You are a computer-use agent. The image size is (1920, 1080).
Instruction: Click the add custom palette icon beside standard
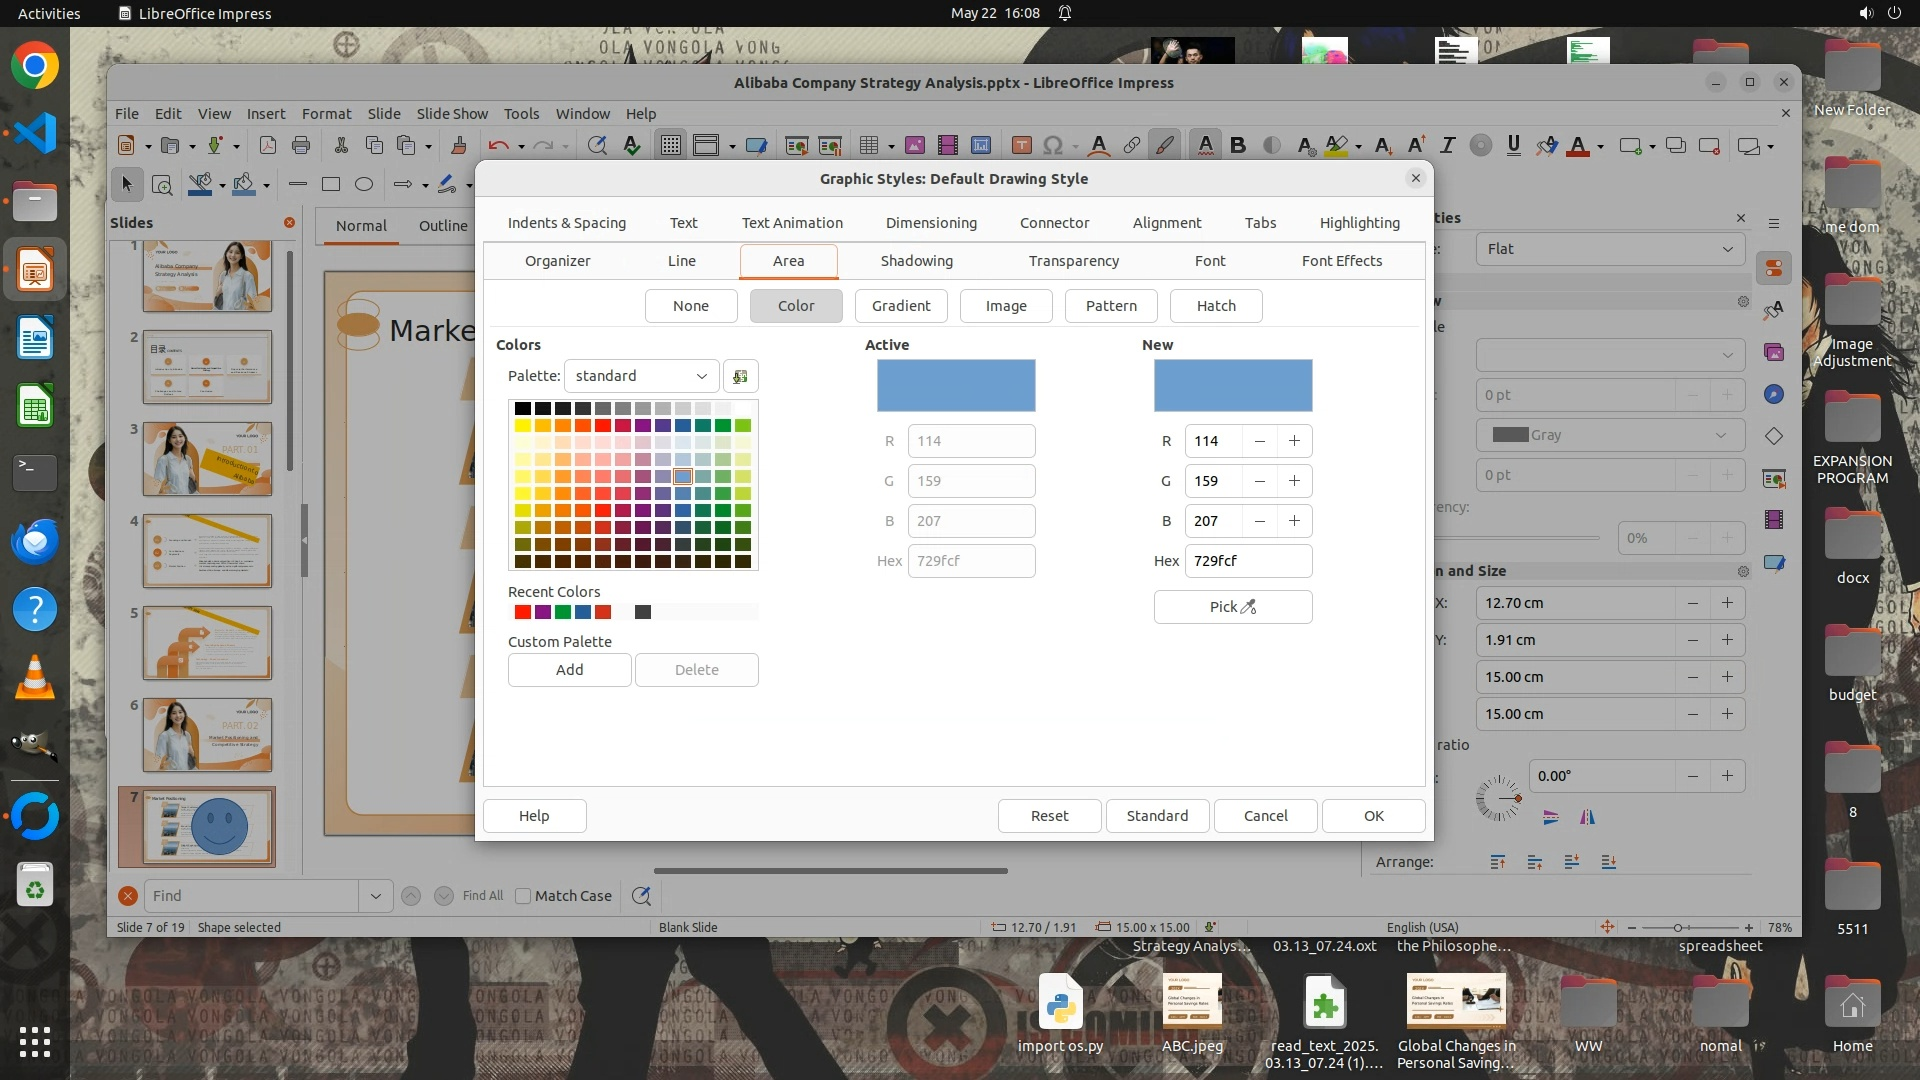click(740, 376)
